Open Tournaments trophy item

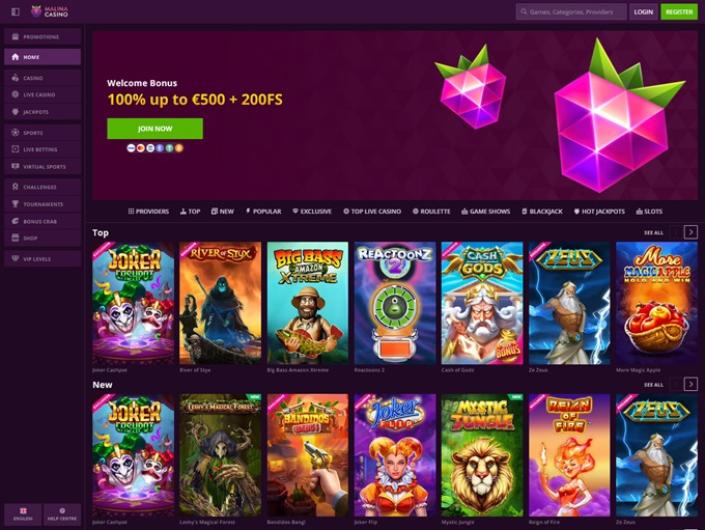43,204
